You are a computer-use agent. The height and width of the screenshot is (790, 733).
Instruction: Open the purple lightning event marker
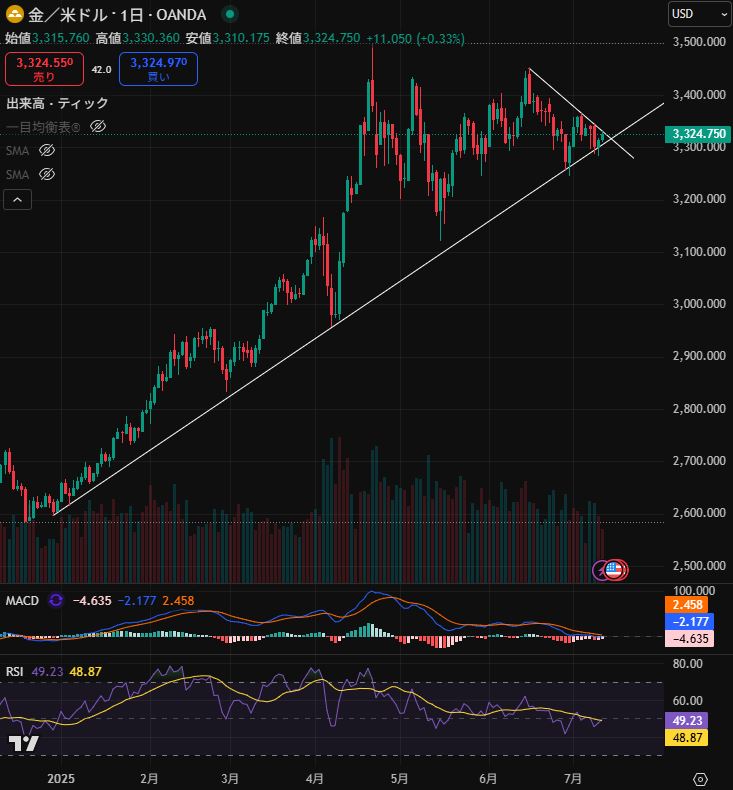coord(599,570)
